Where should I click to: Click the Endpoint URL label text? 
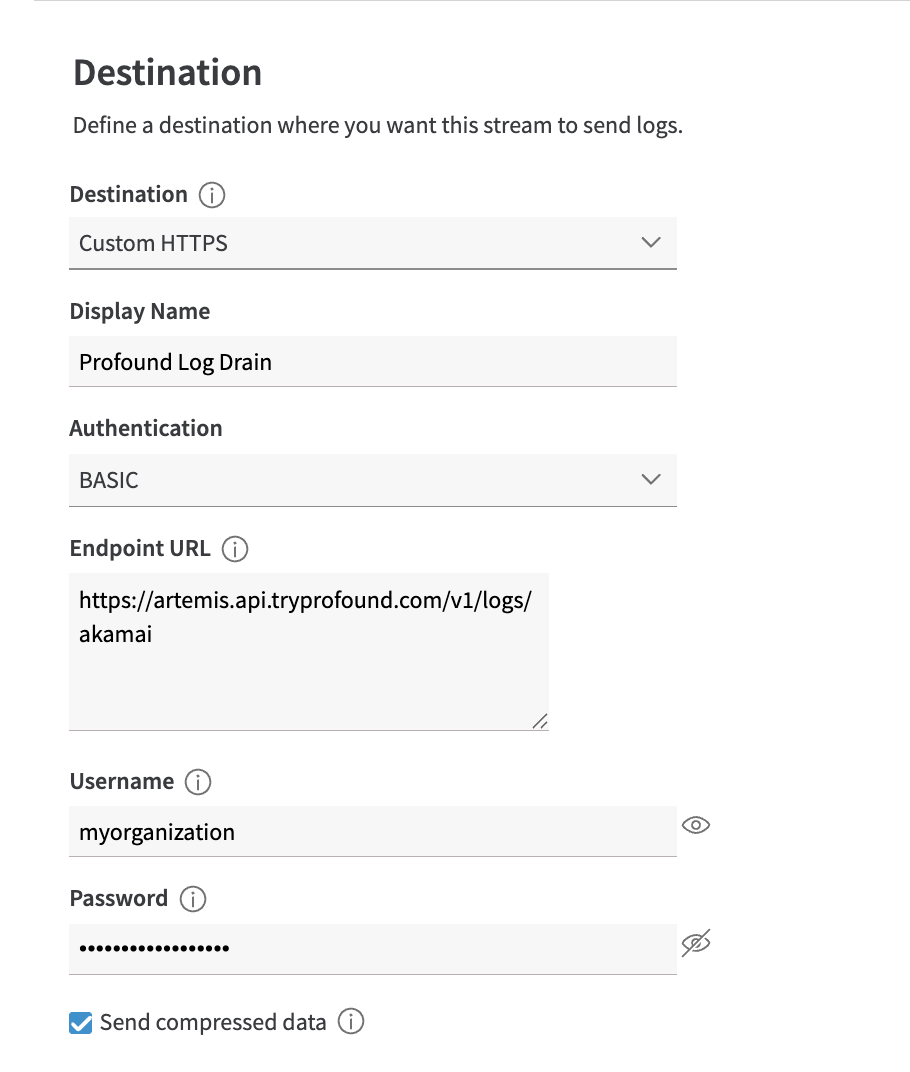coord(140,548)
